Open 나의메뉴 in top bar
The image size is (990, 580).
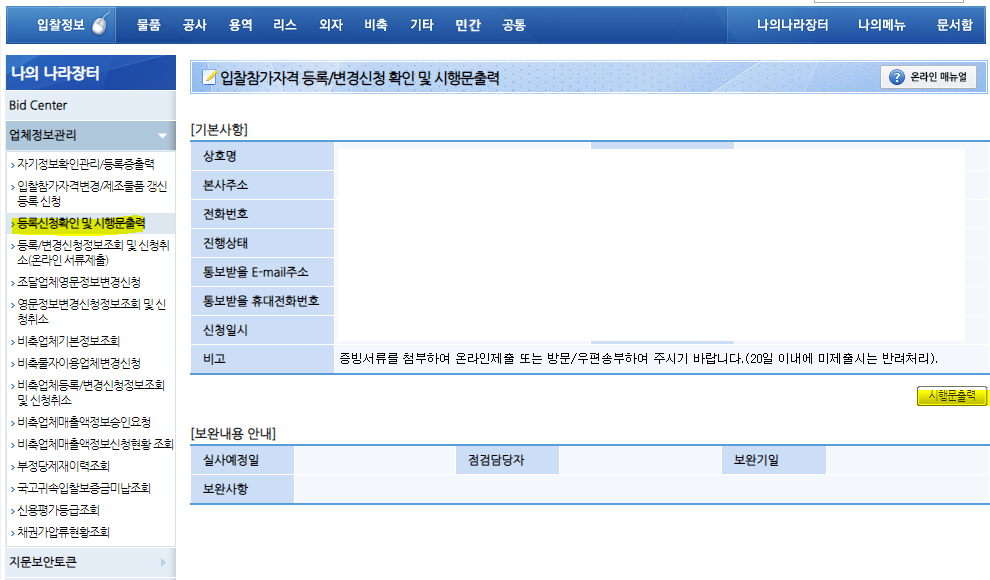(x=881, y=25)
